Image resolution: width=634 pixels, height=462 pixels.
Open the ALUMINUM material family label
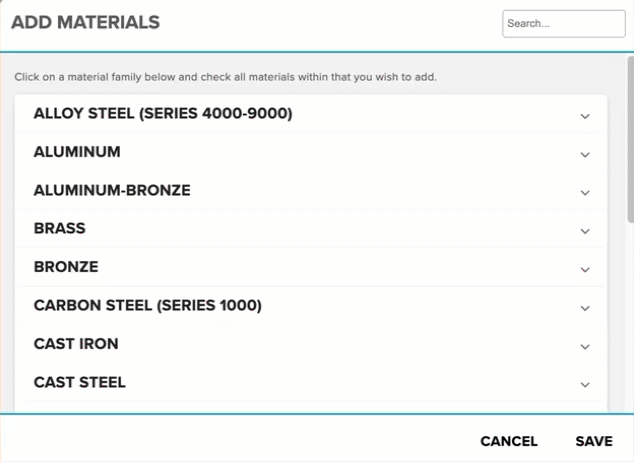click(x=77, y=152)
